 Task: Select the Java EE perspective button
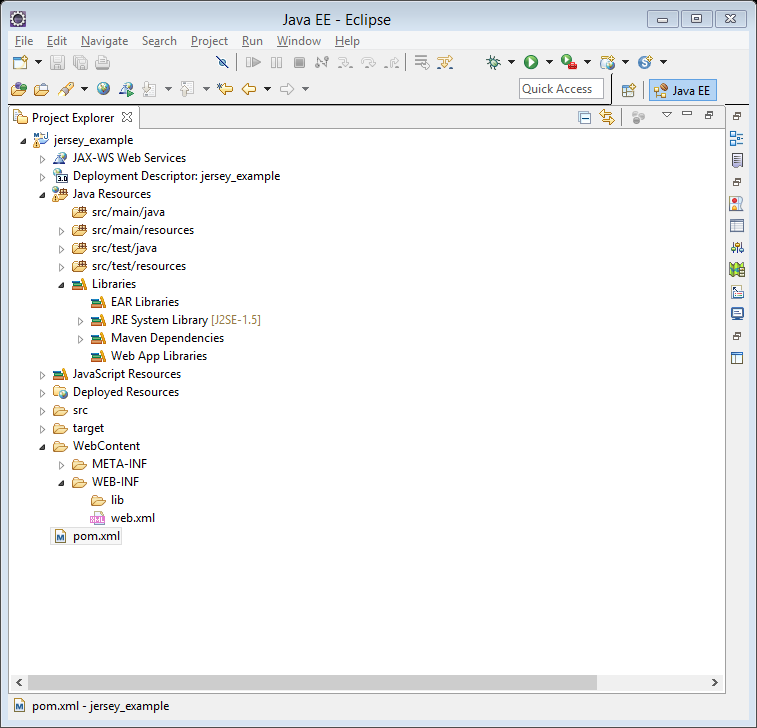683,90
